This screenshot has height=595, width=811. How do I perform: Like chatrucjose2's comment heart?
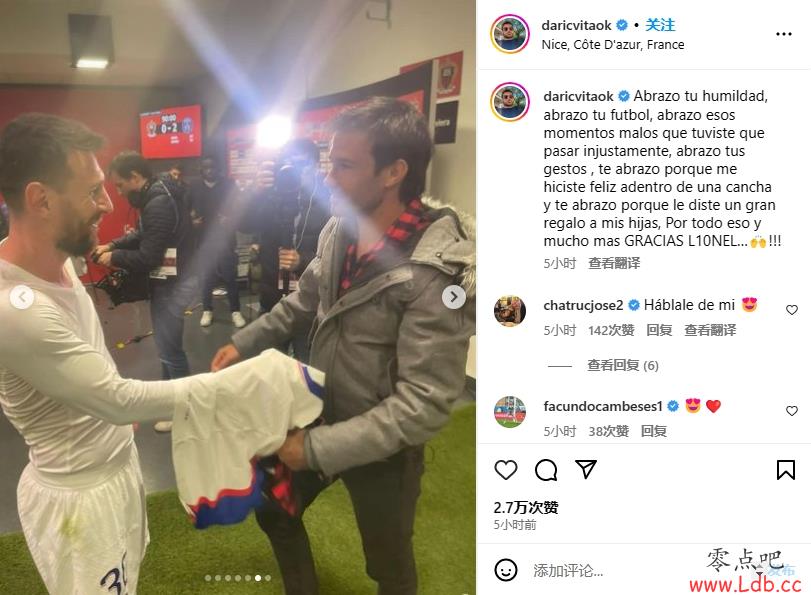click(791, 310)
